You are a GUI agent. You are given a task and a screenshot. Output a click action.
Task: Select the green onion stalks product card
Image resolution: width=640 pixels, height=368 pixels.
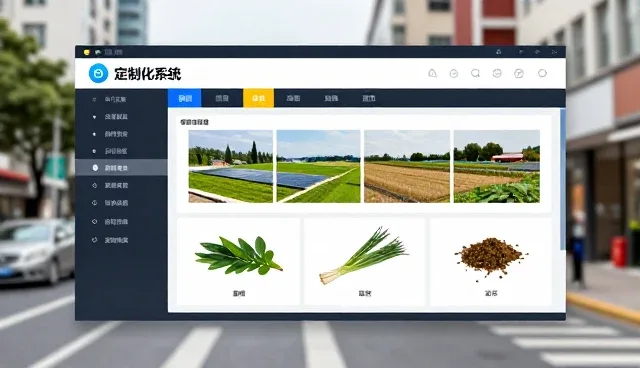tap(364, 262)
